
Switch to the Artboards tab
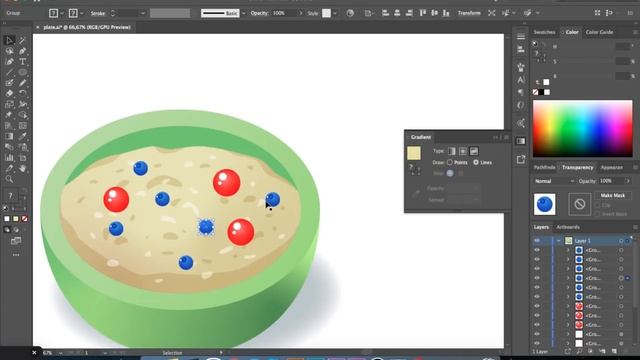coord(568,227)
